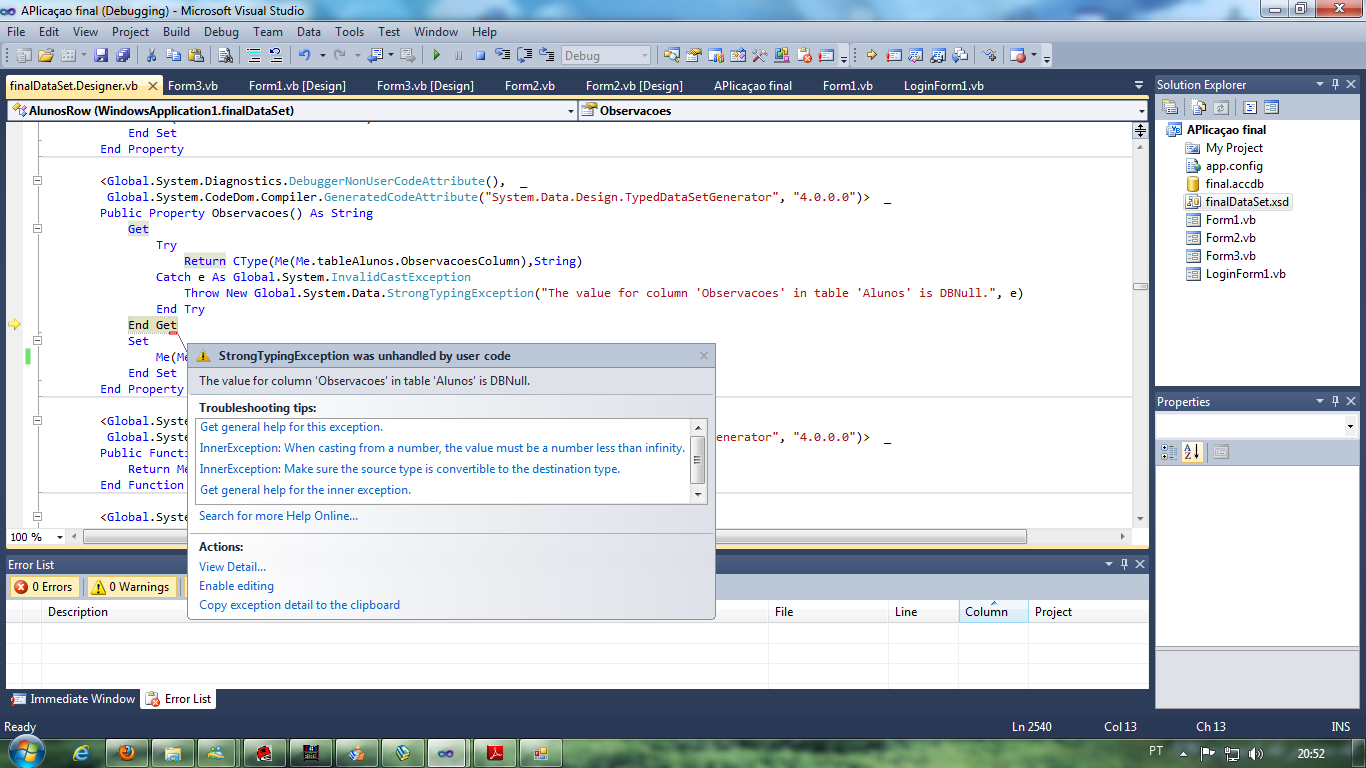Stop debugging with the square stop icon
The width and height of the screenshot is (1366, 768).
coord(480,56)
